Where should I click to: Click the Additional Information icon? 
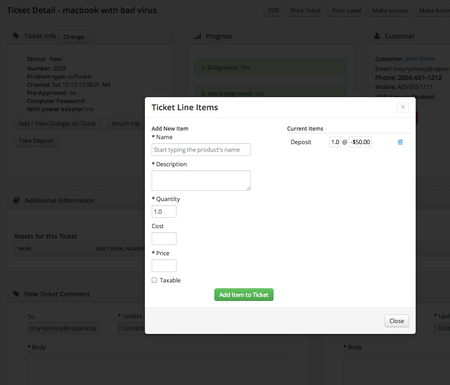16,200
